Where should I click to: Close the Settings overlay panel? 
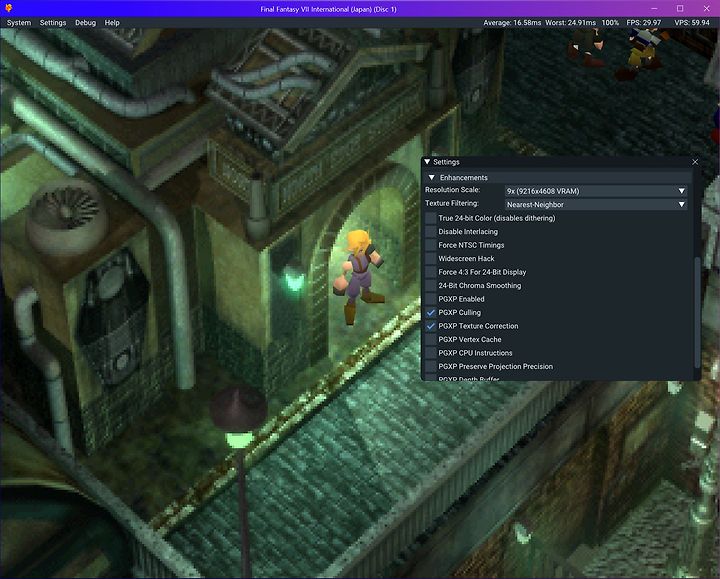click(x=695, y=162)
